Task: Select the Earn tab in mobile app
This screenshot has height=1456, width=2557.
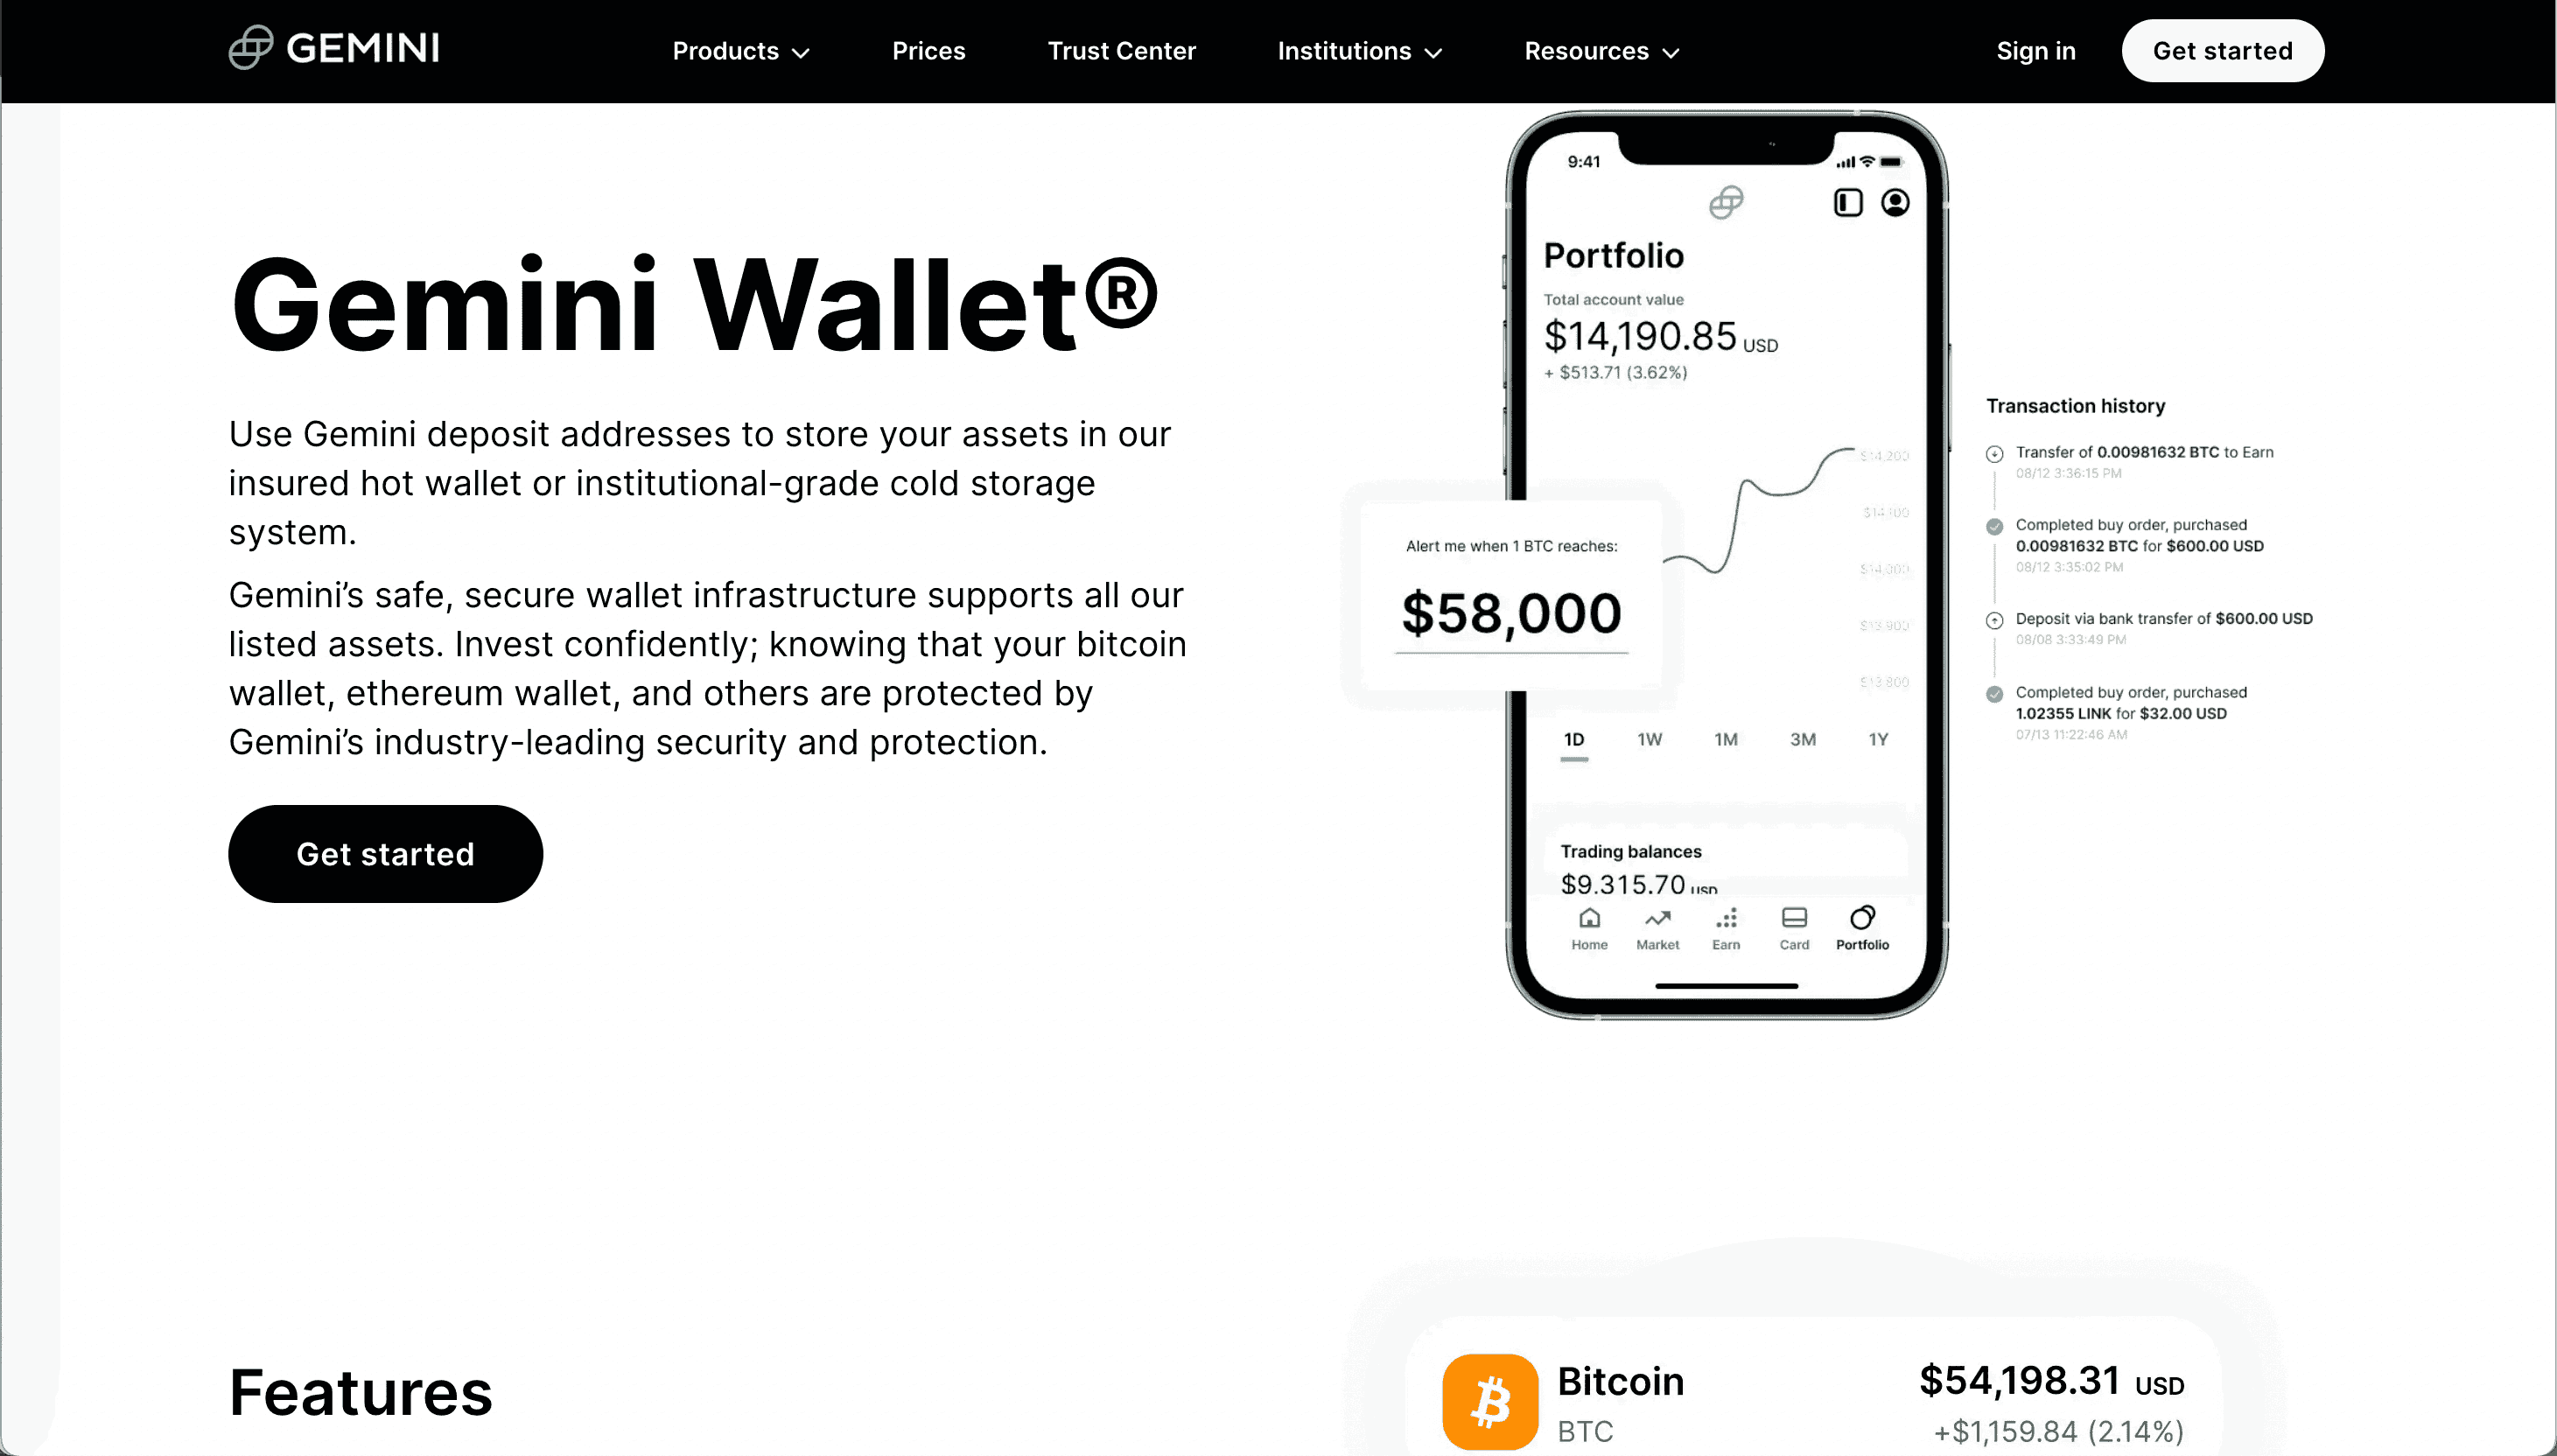Action: point(1727,927)
